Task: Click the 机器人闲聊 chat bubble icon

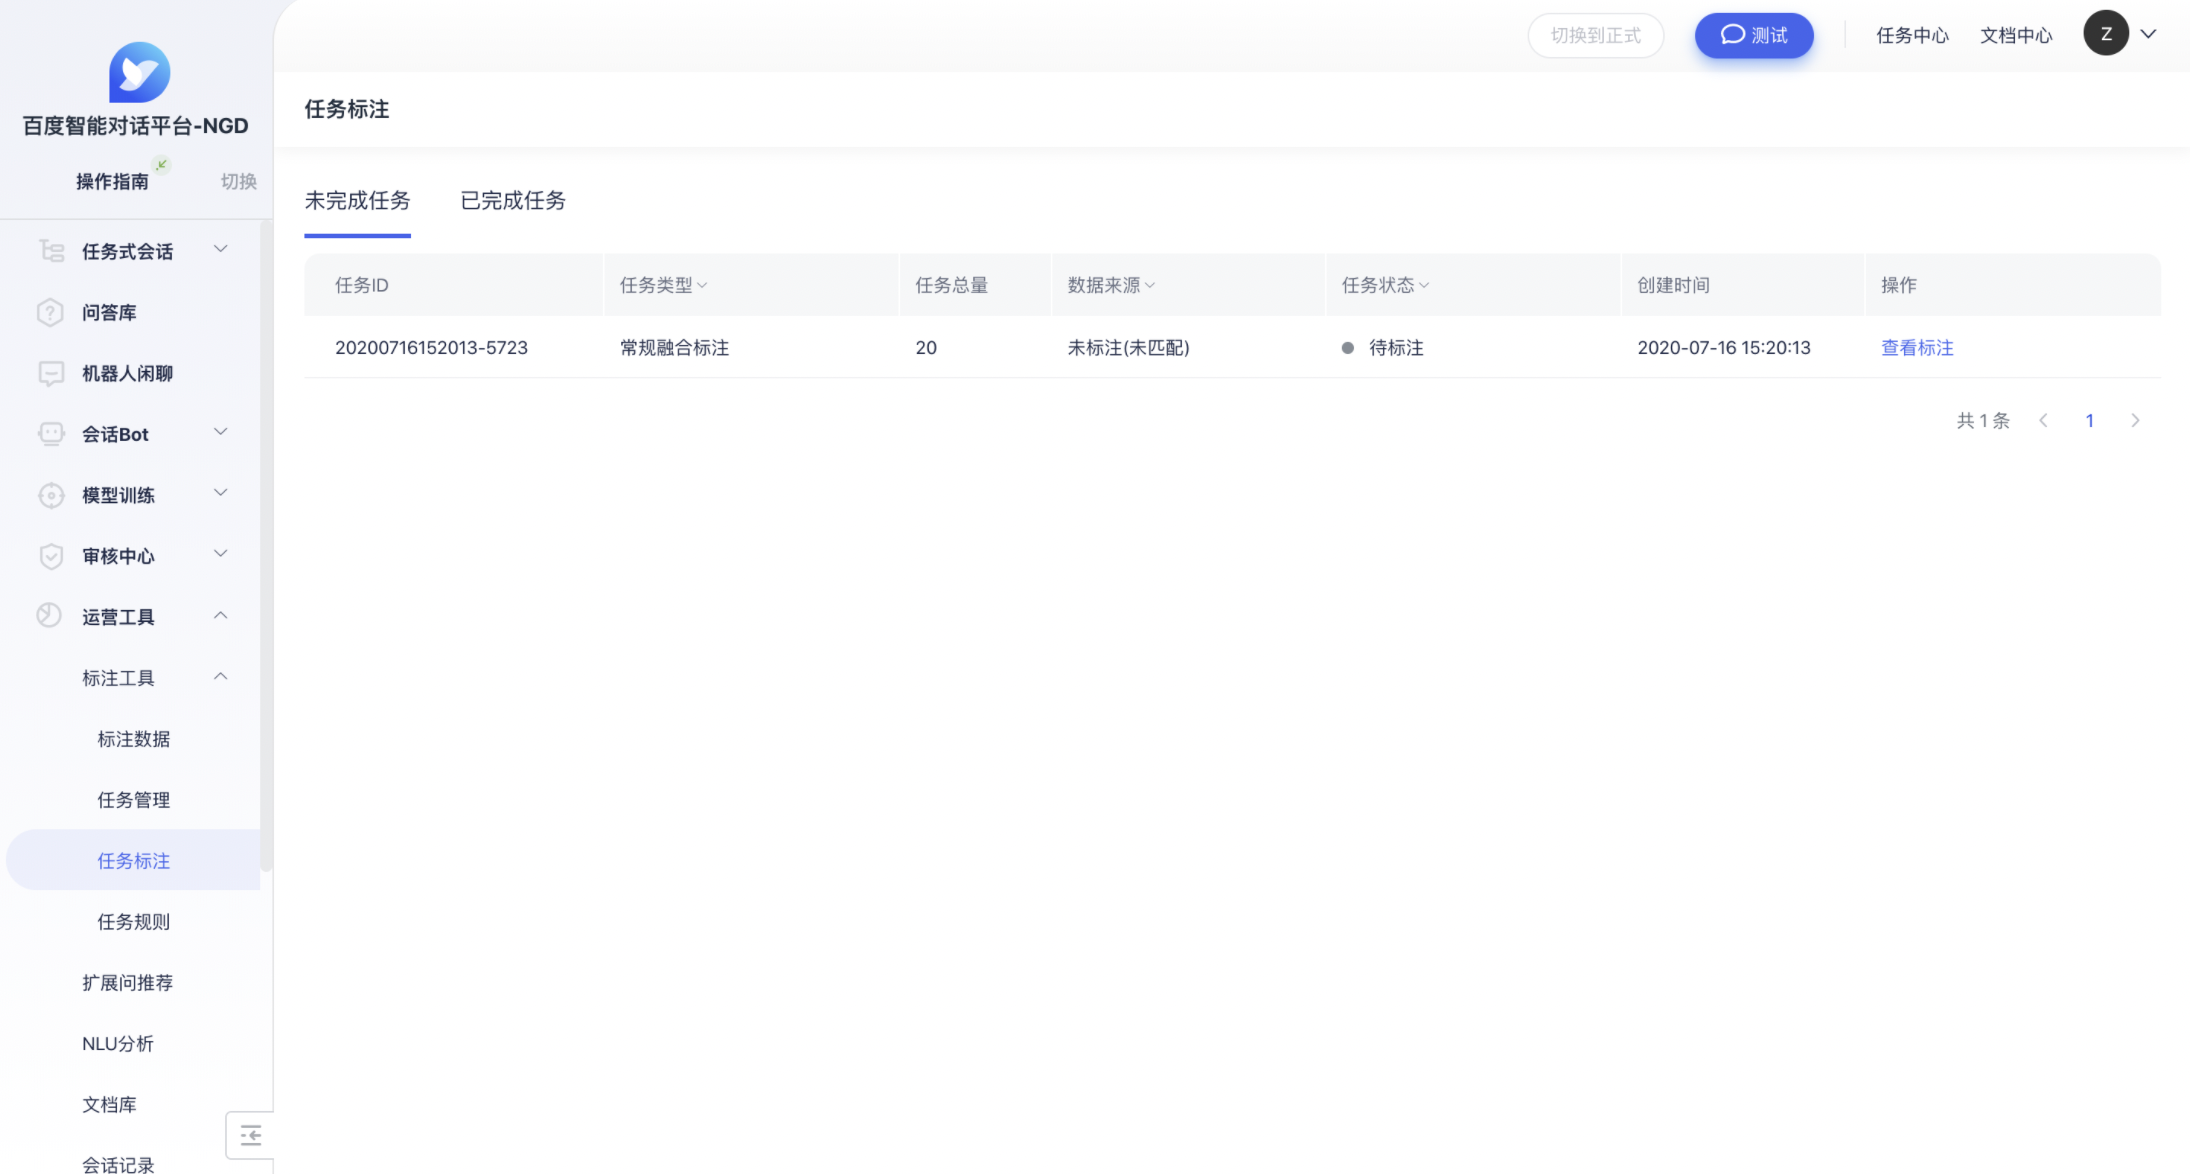Action: (x=50, y=373)
